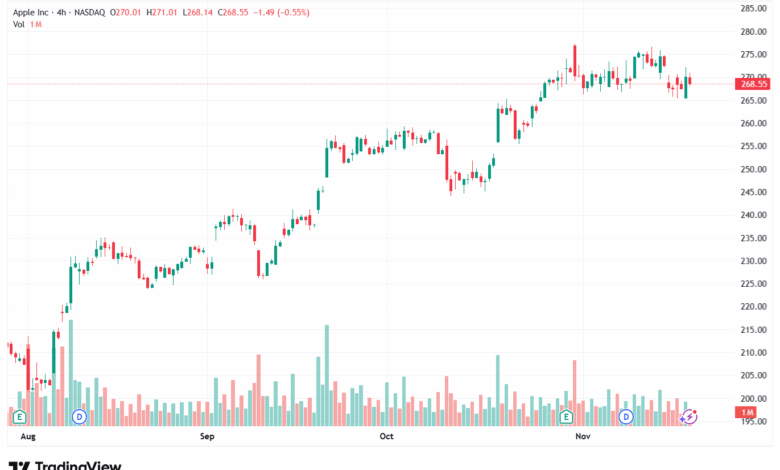Open the November dividend D marker
Viewport: 780px width, 470px height.
click(626, 416)
